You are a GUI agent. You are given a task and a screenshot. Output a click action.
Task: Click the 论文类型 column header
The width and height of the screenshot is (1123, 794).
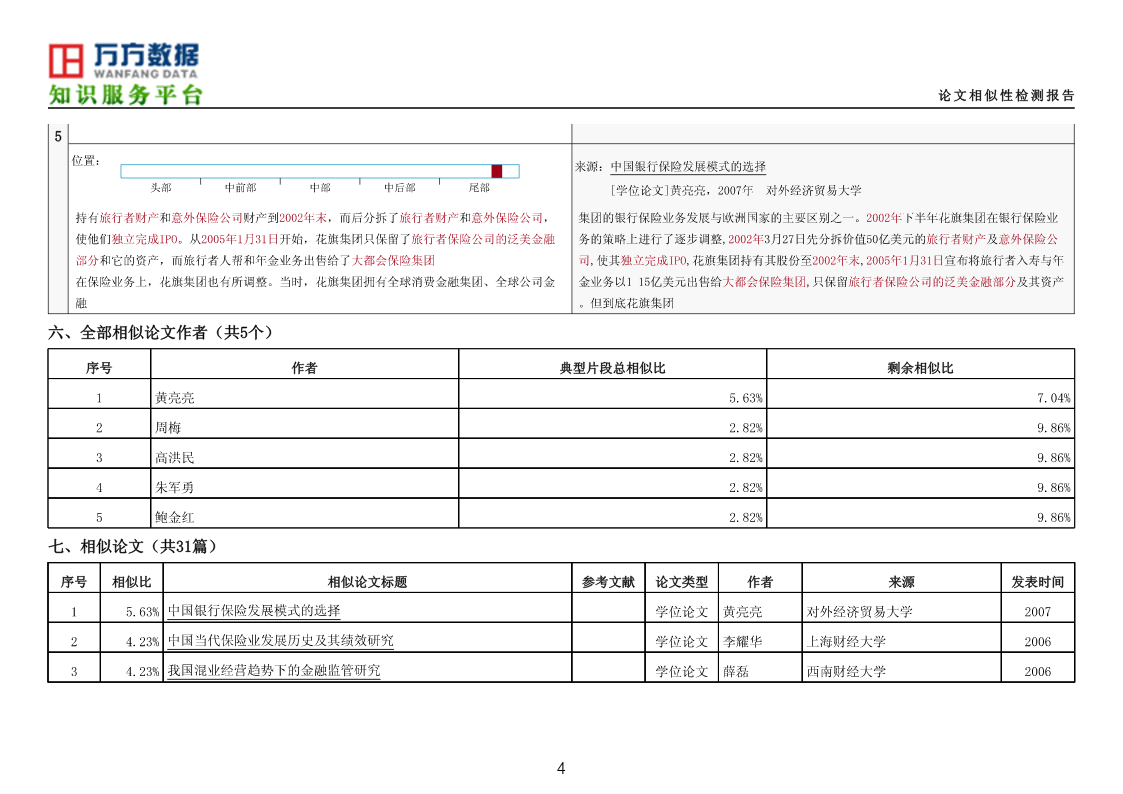click(682, 582)
